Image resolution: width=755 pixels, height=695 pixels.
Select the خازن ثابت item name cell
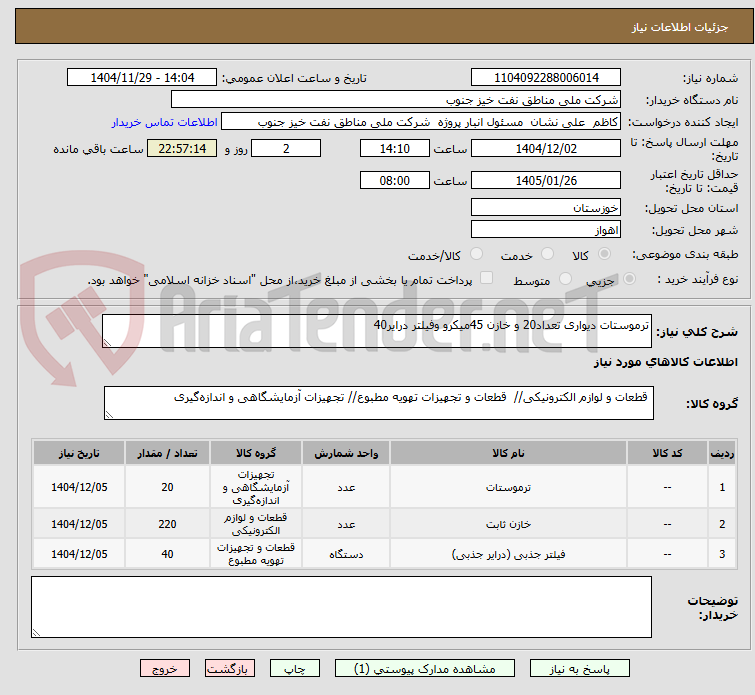508,524
